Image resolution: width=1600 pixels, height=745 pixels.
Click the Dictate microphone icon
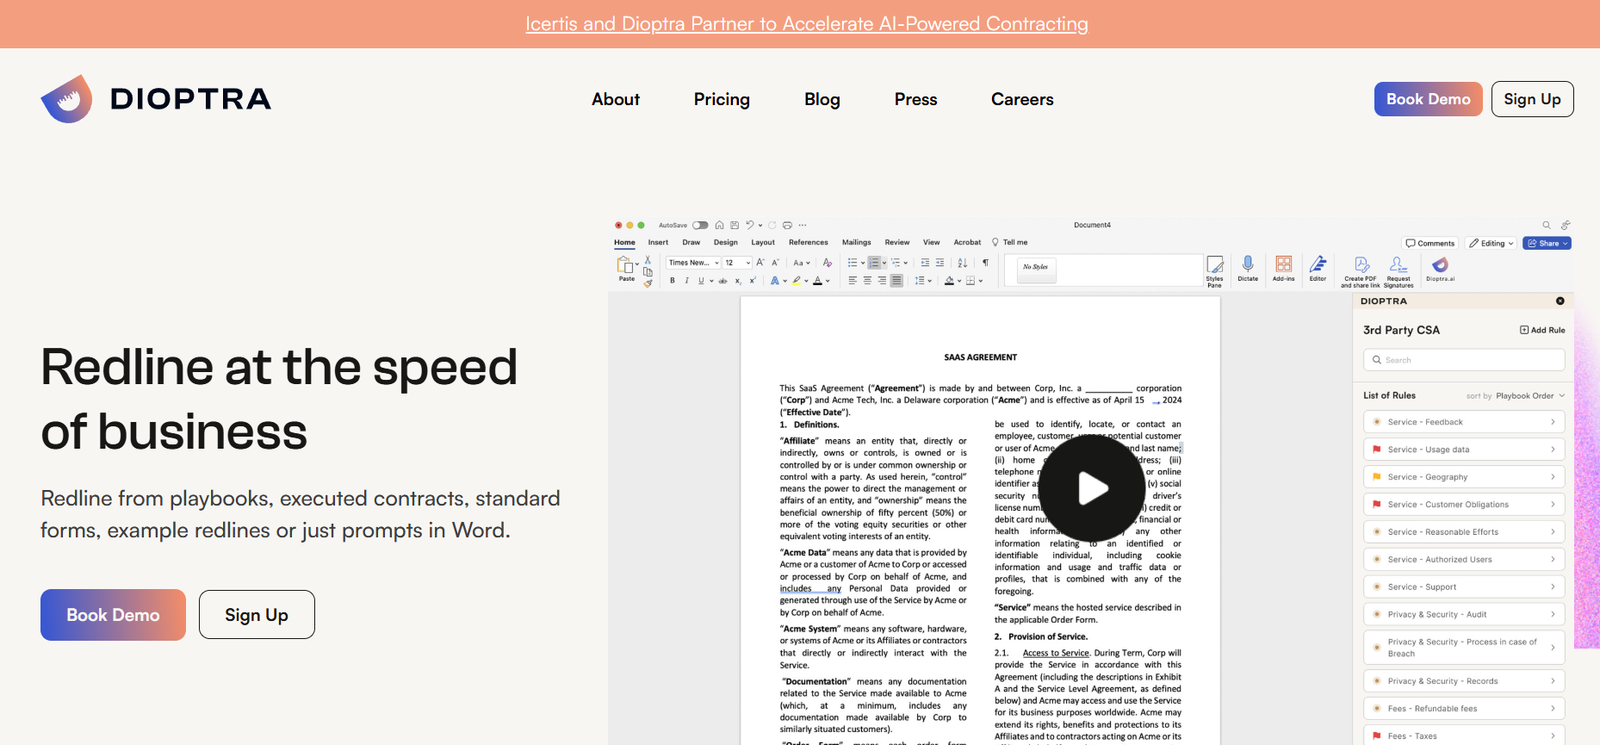pos(1248,266)
